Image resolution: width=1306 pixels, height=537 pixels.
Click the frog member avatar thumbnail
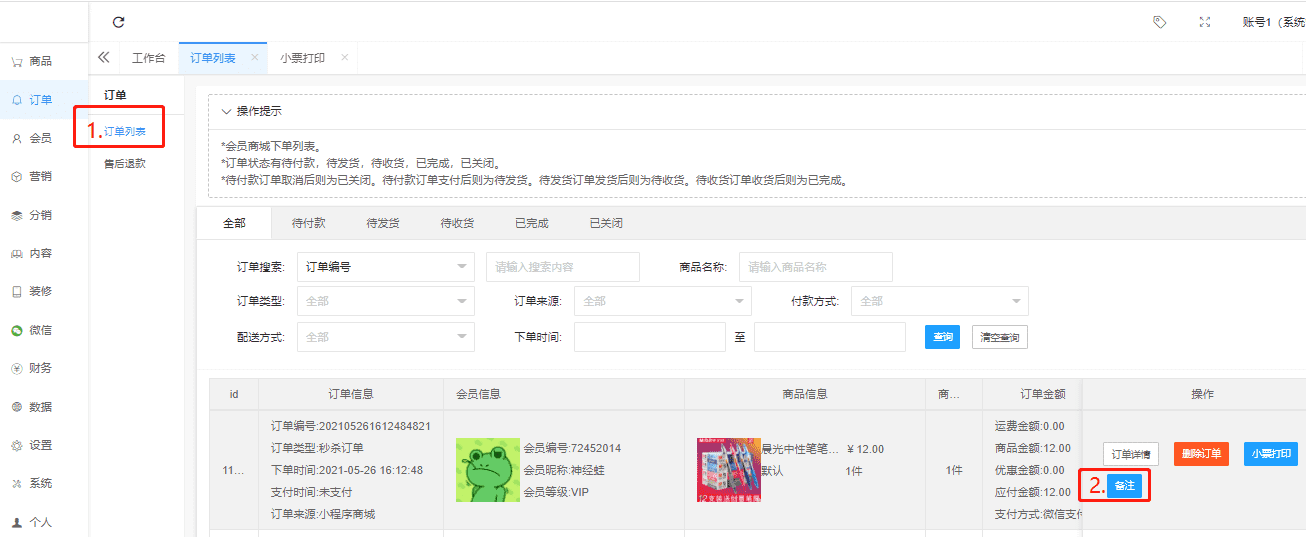pos(487,470)
